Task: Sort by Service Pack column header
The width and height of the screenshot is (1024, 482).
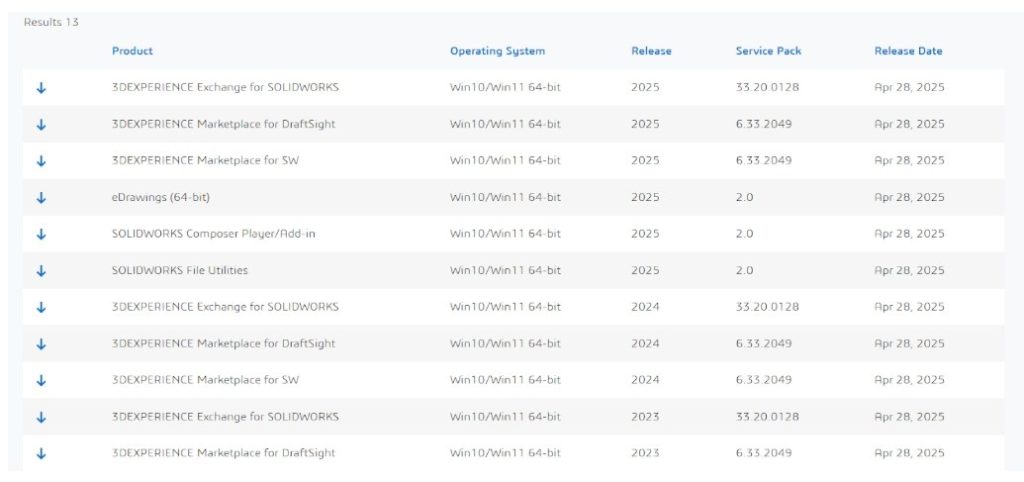Action: coord(768,51)
